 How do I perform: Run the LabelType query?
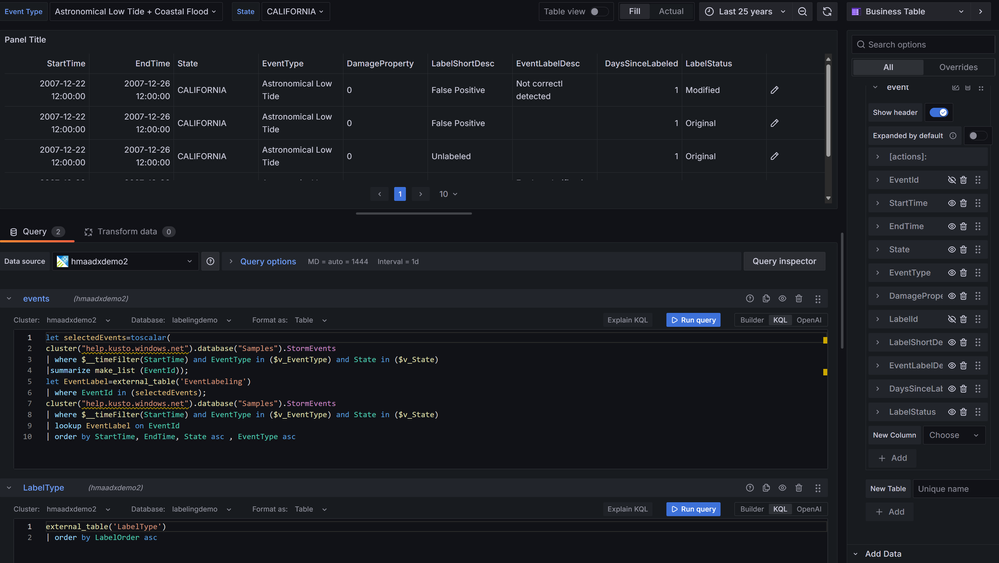(693, 510)
